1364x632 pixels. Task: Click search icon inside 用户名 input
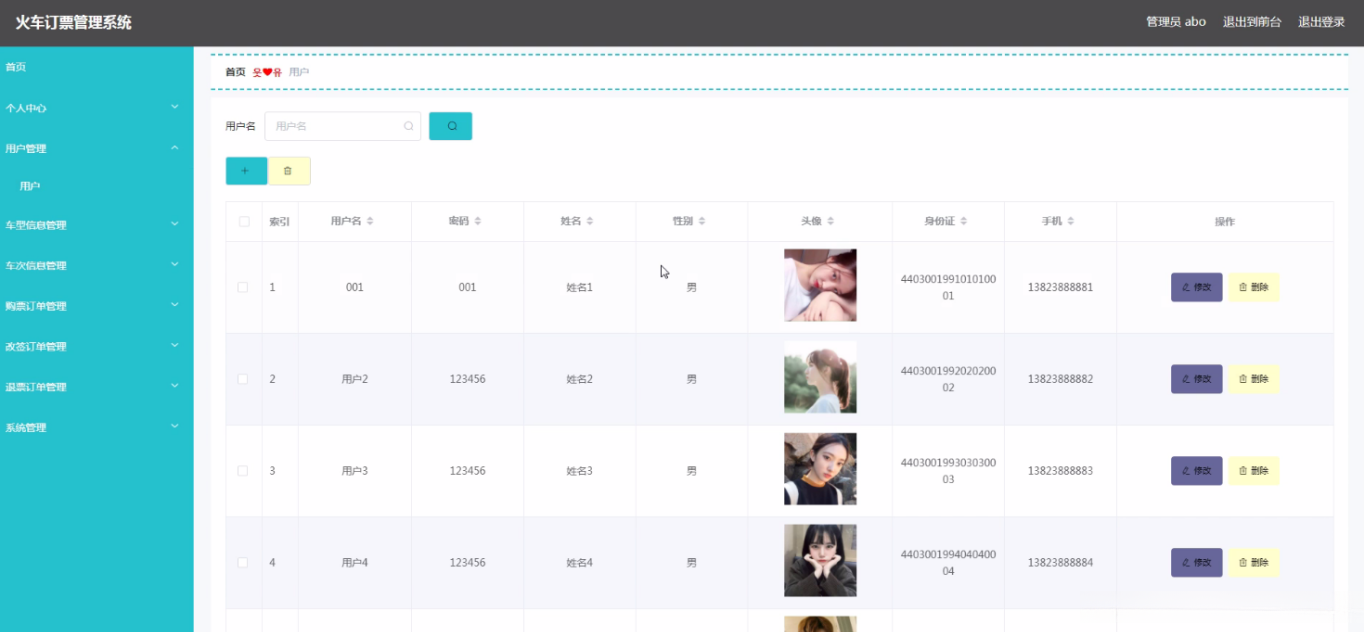click(408, 126)
